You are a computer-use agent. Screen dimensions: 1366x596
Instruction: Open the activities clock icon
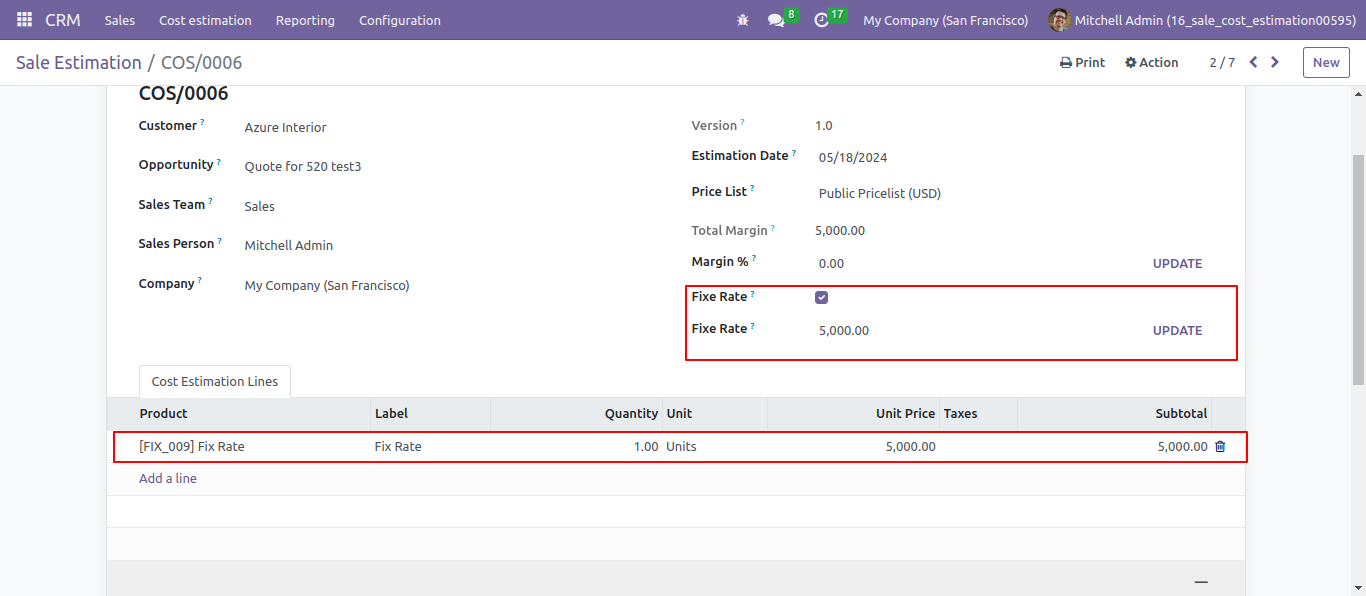(x=822, y=20)
